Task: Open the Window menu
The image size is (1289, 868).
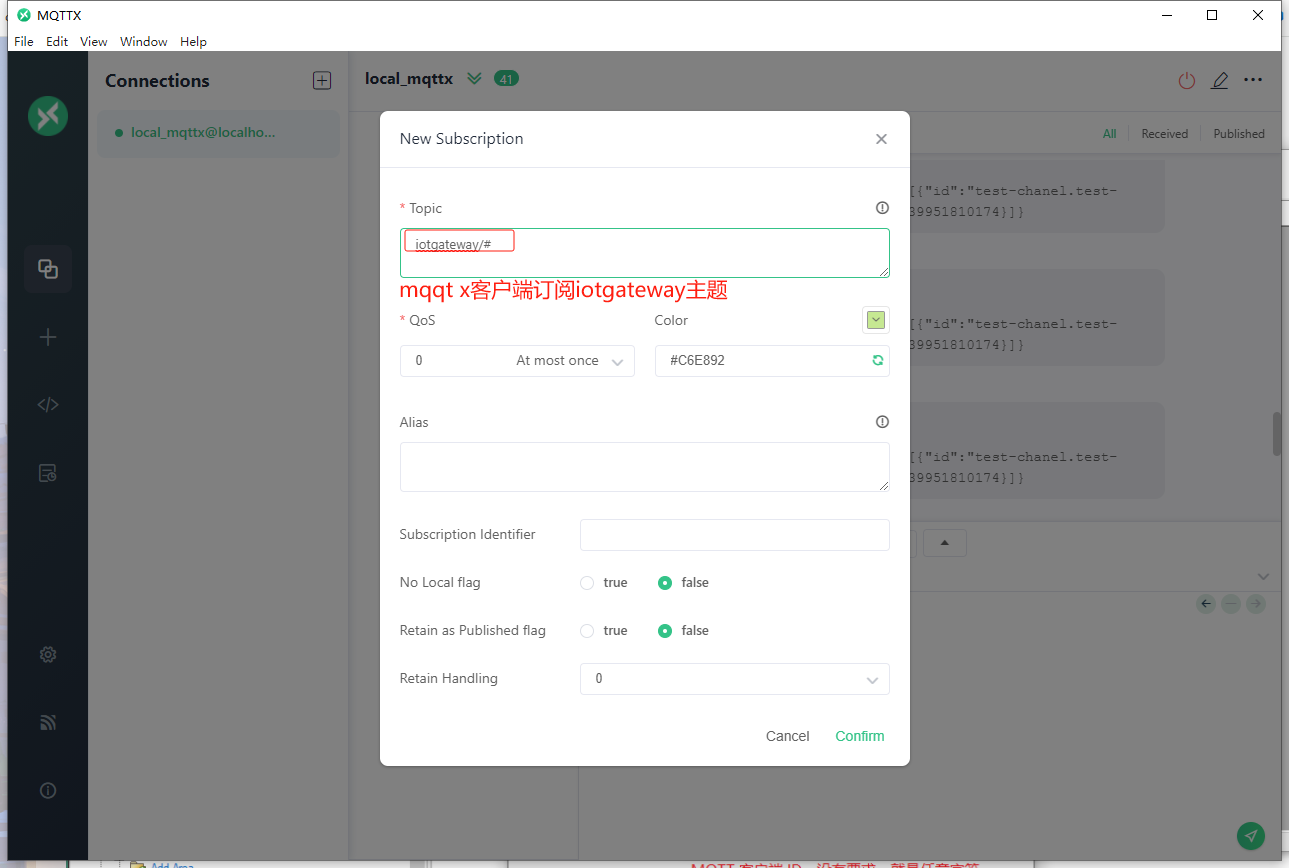Action: point(144,42)
